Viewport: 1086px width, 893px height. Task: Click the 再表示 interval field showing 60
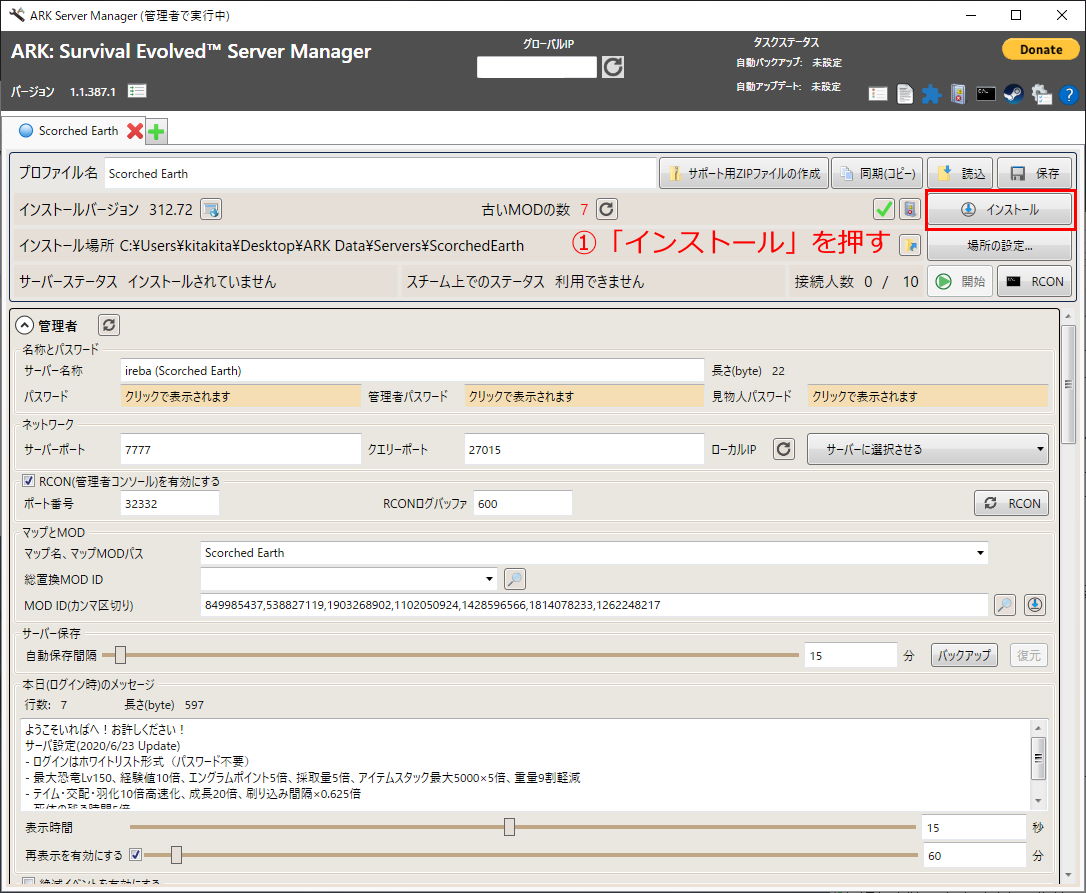point(973,856)
